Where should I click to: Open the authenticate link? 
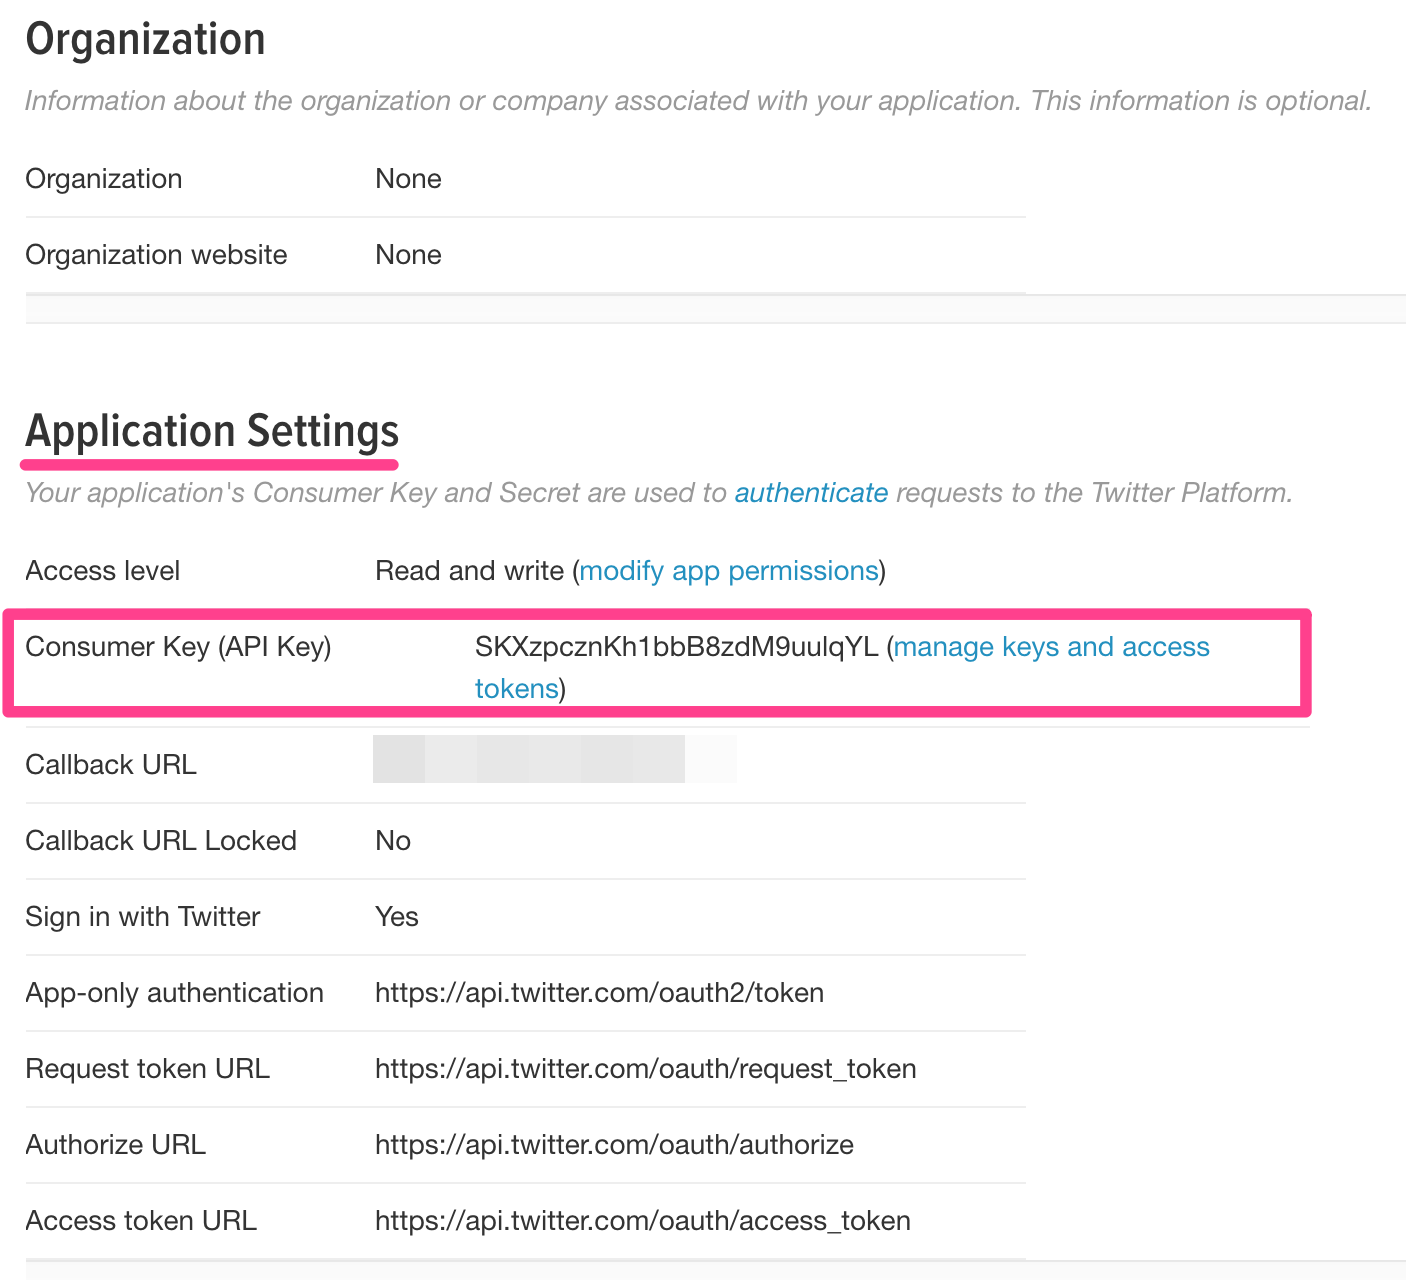coord(811,493)
